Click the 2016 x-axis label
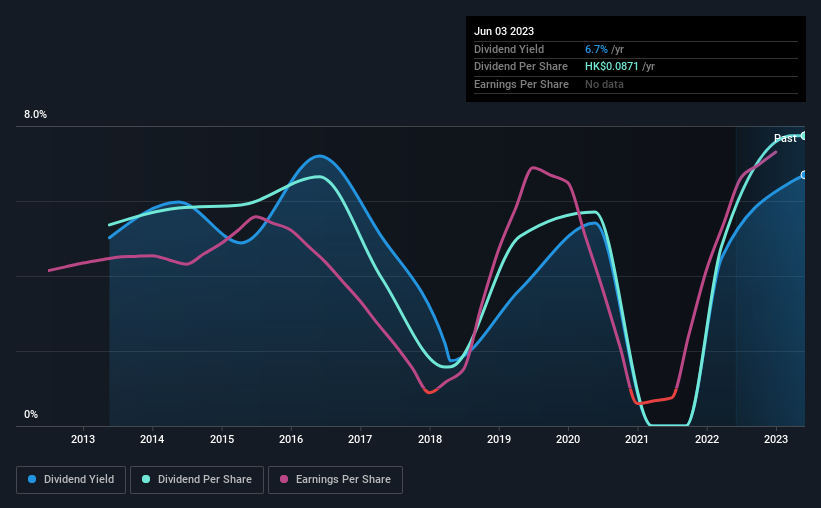821x508 pixels. [291, 439]
